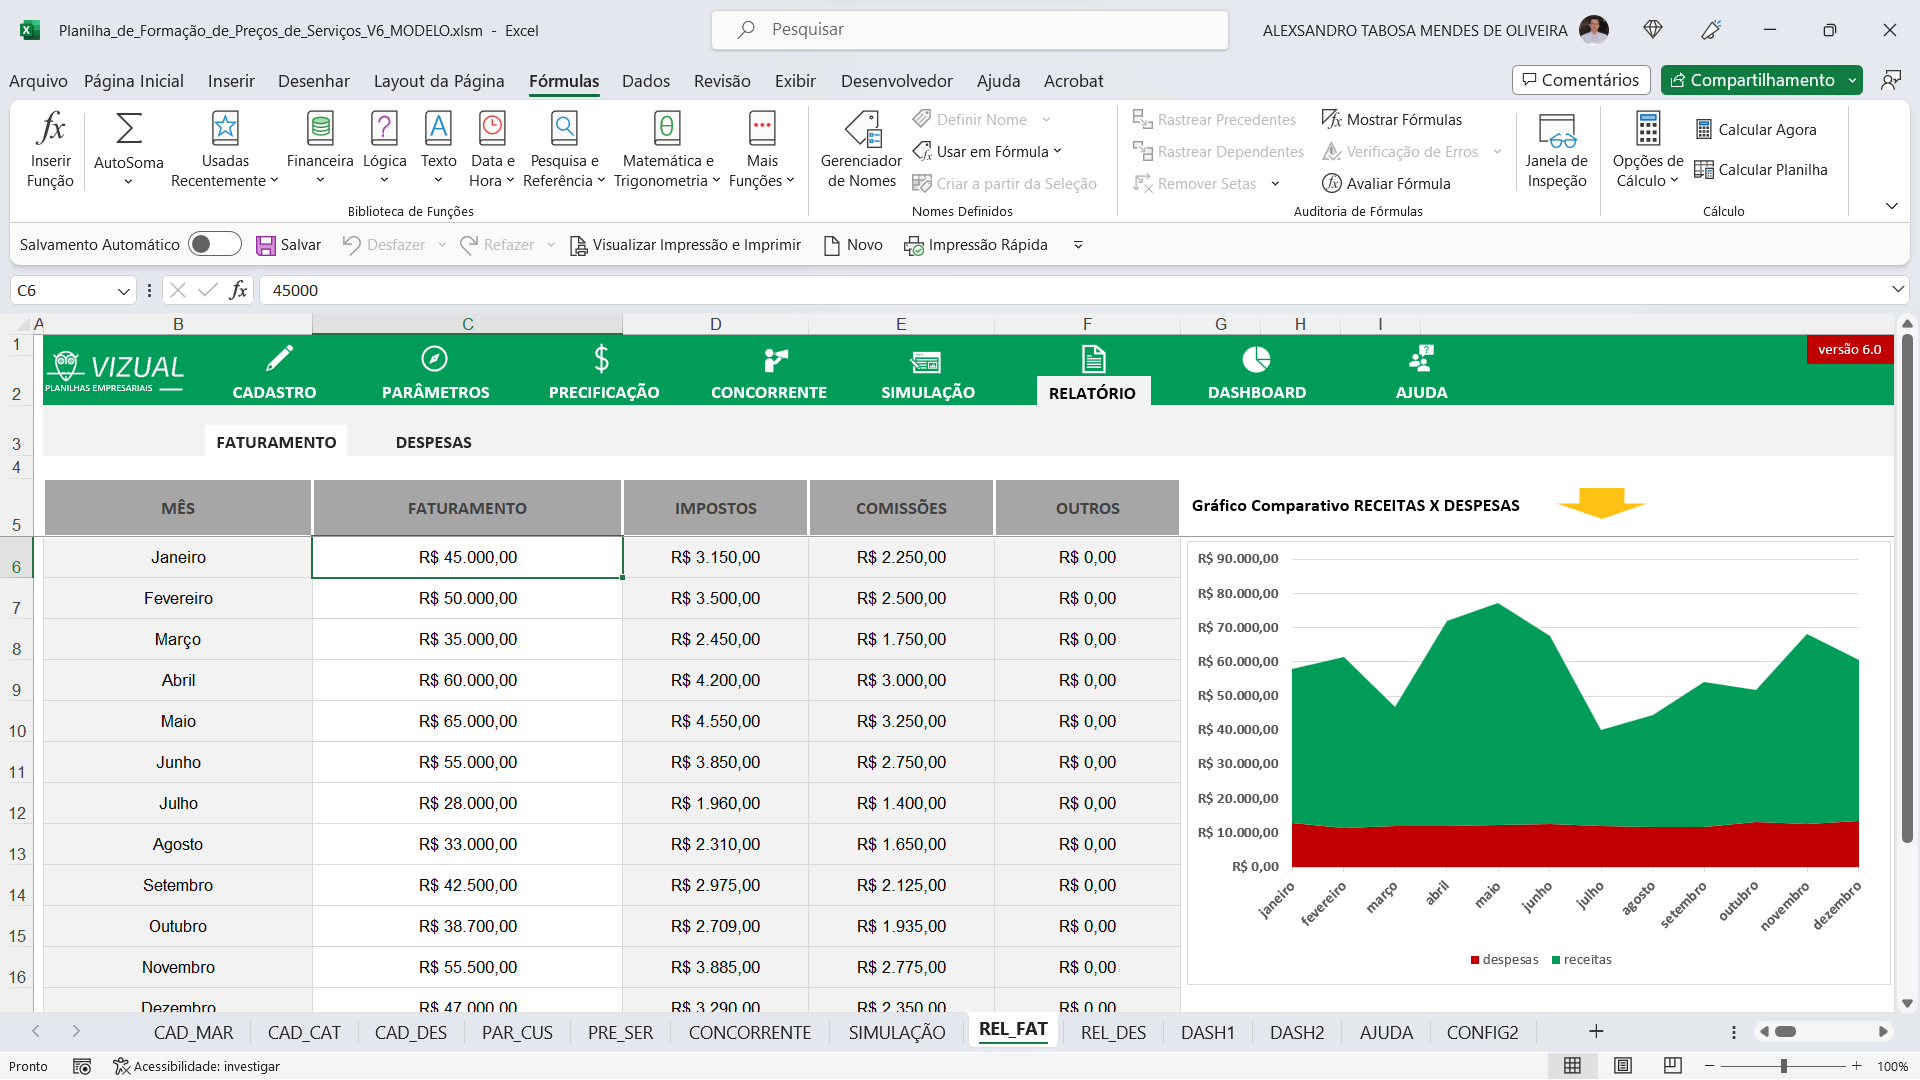
Task: Open the Remover Setas dropdown arrow
Action: point(1275,184)
